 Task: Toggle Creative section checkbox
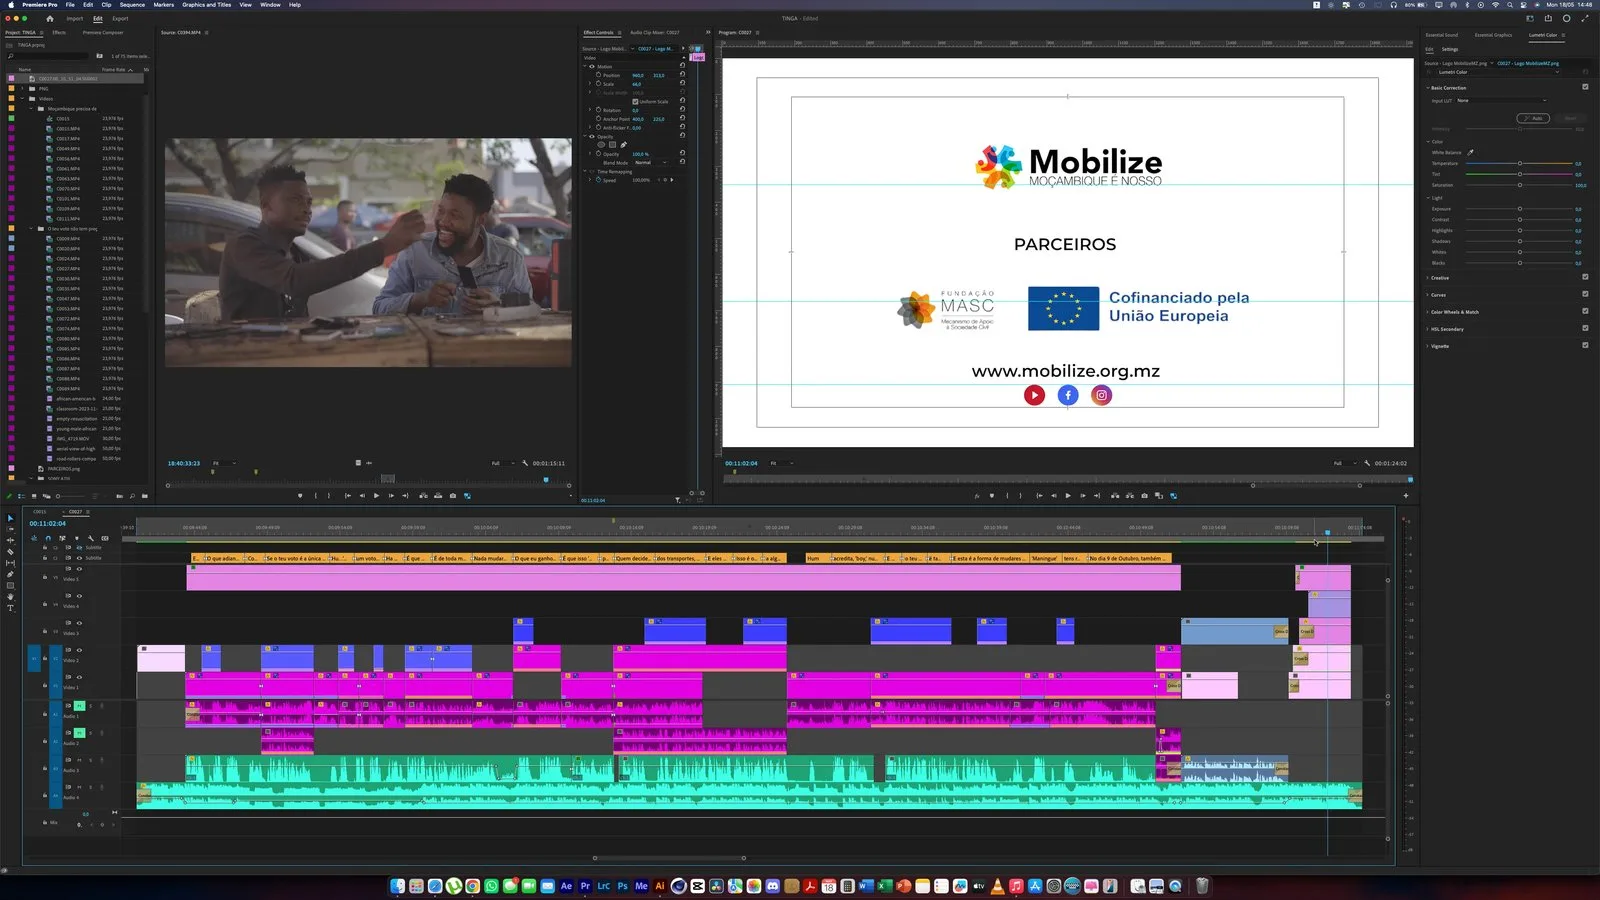coord(1585,277)
